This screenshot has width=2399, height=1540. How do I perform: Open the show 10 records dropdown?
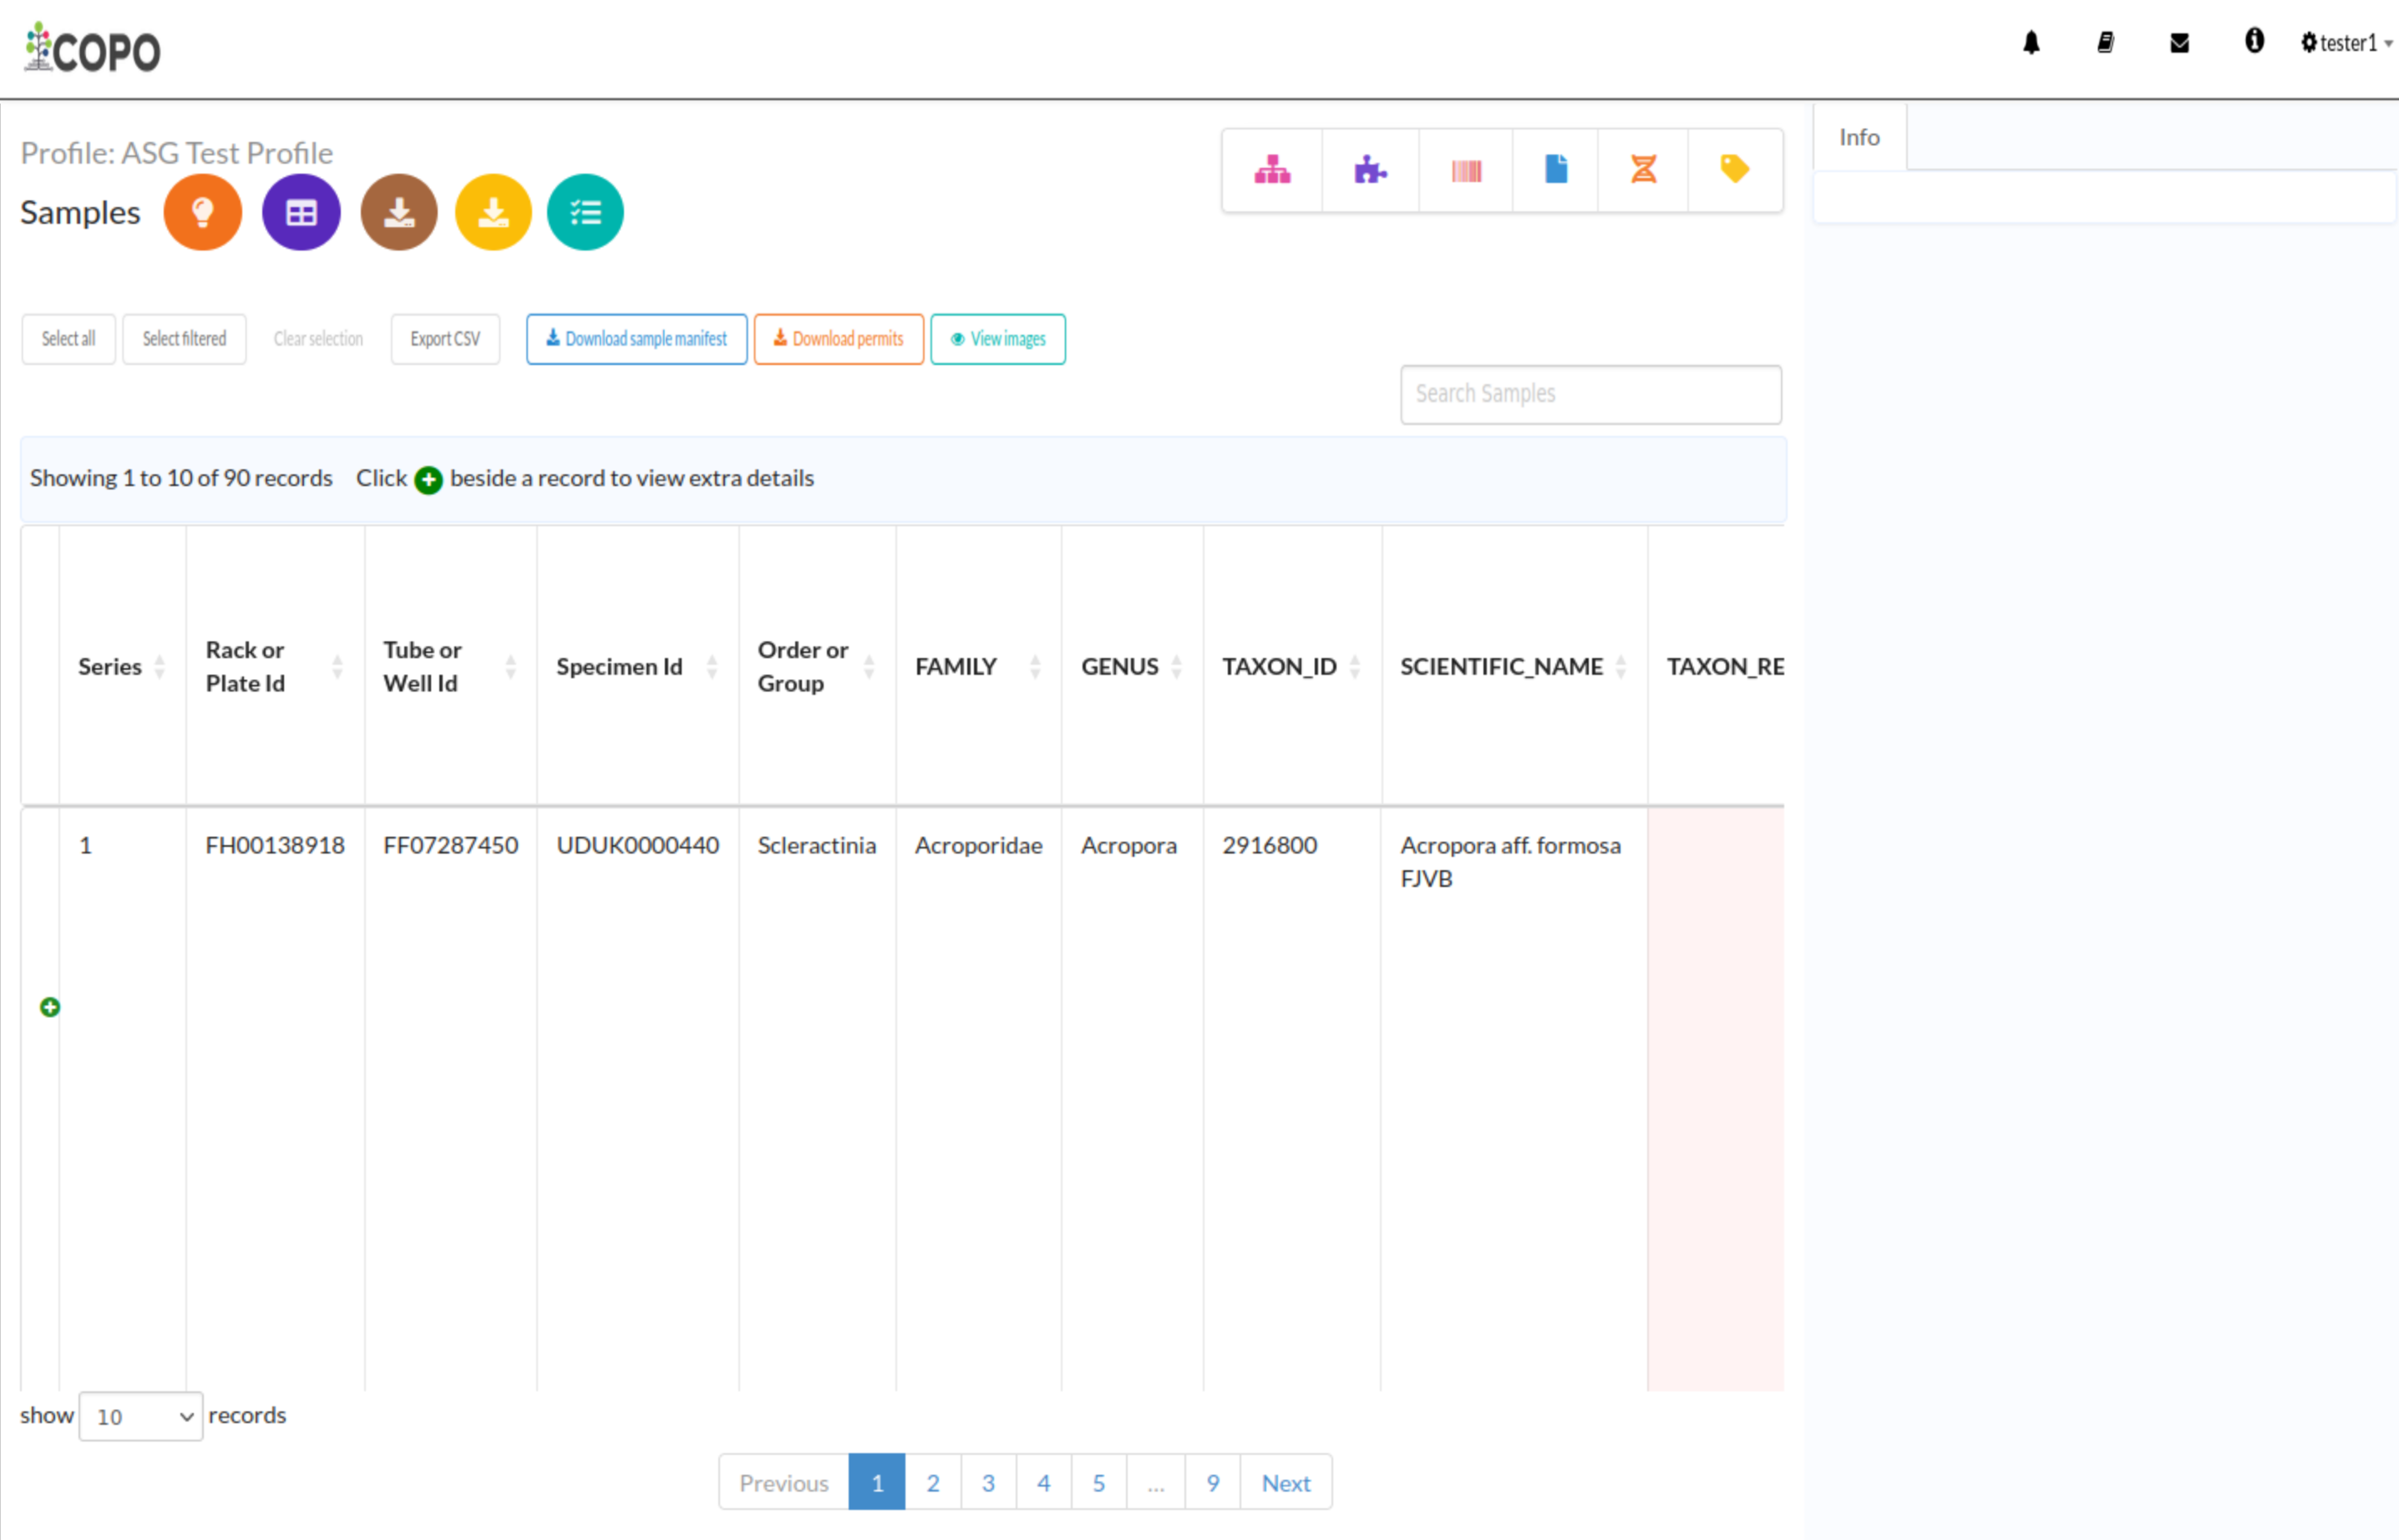(x=141, y=1416)
